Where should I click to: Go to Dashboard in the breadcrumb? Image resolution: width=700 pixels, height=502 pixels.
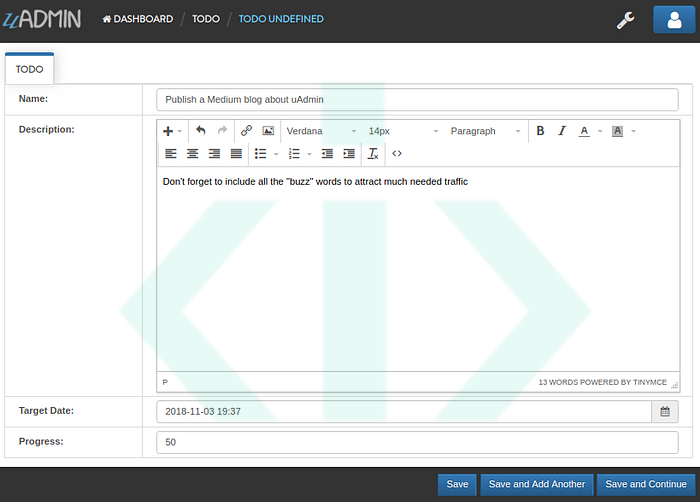point(137,19)
